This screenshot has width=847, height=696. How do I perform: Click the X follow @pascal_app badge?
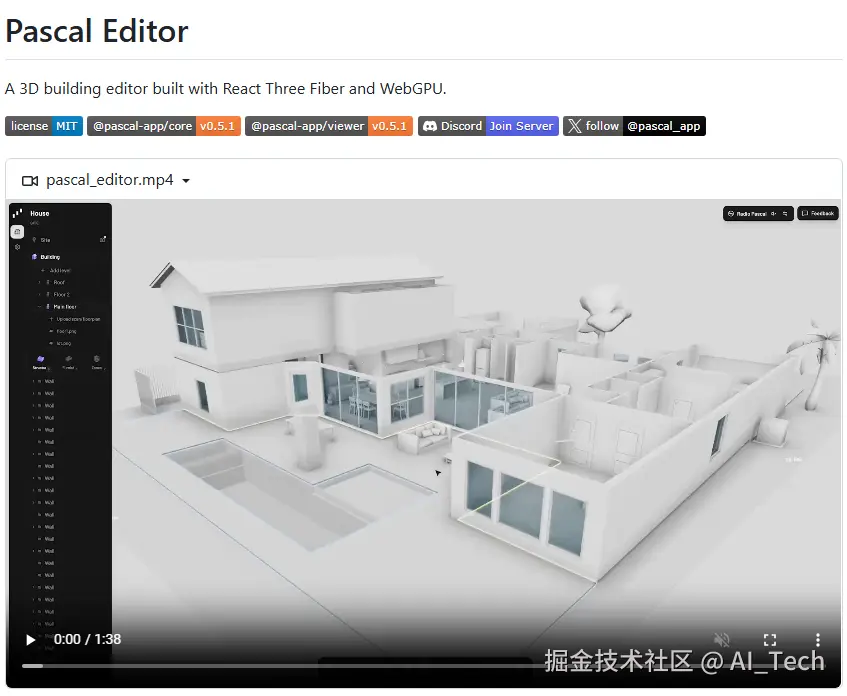coord(634,126)
